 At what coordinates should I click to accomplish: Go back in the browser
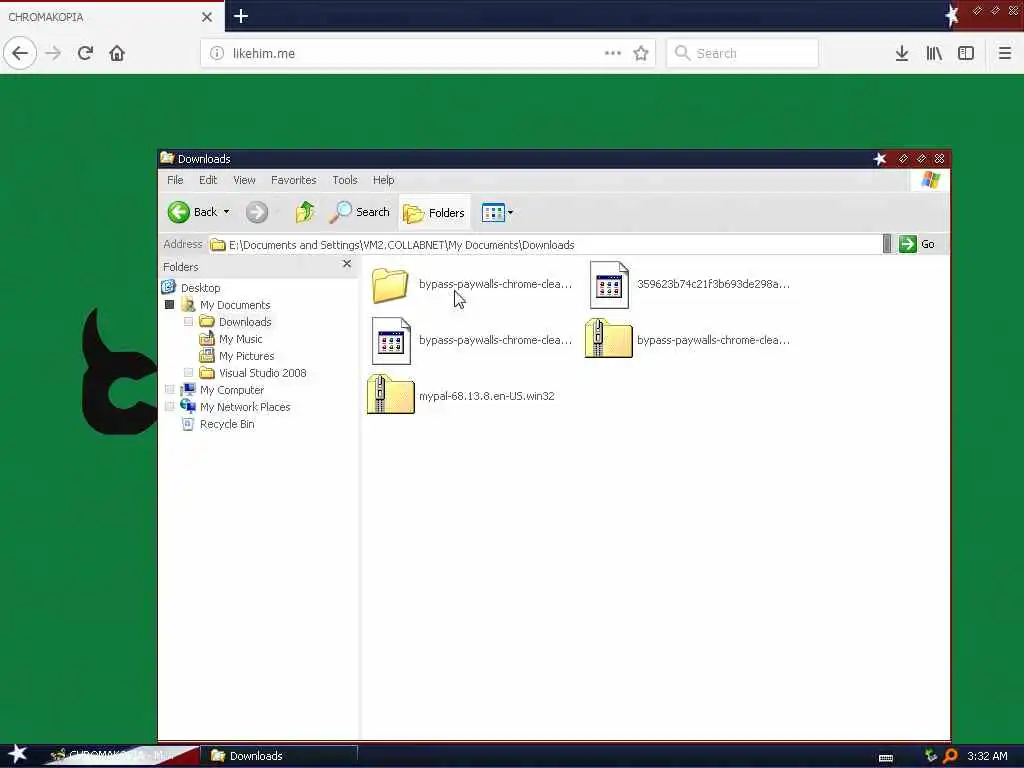point(20,53)
